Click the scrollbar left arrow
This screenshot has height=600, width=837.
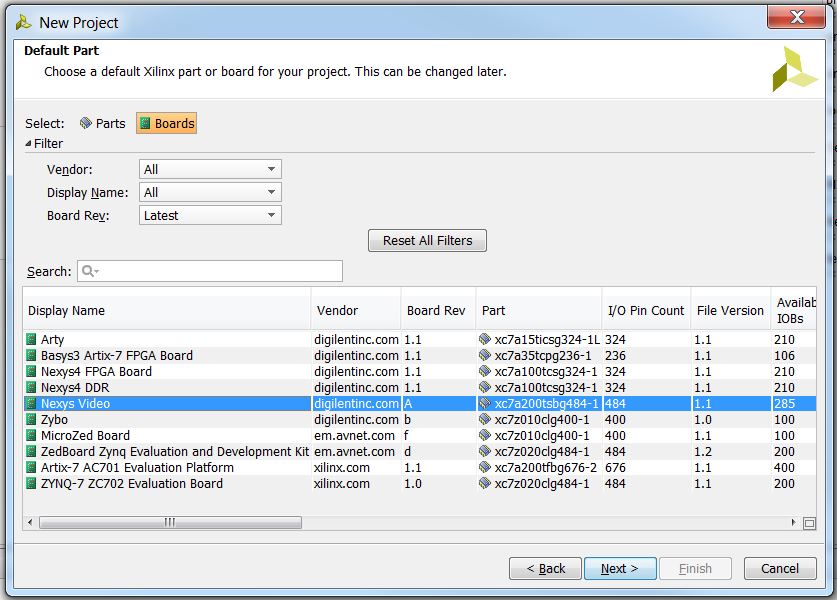click(30, 523)
